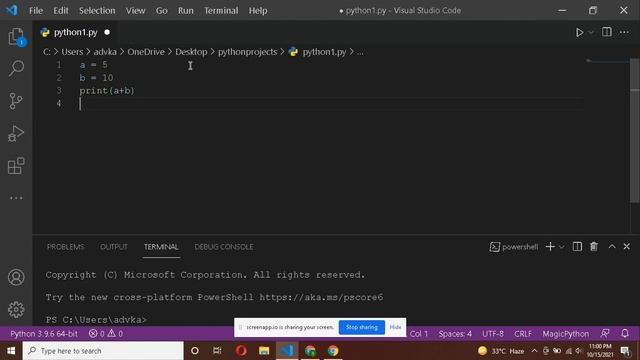Maximize the panel with the up chevron
This screenshot has width=640, height=360.
pyautogui.click(x=612, y=247)
